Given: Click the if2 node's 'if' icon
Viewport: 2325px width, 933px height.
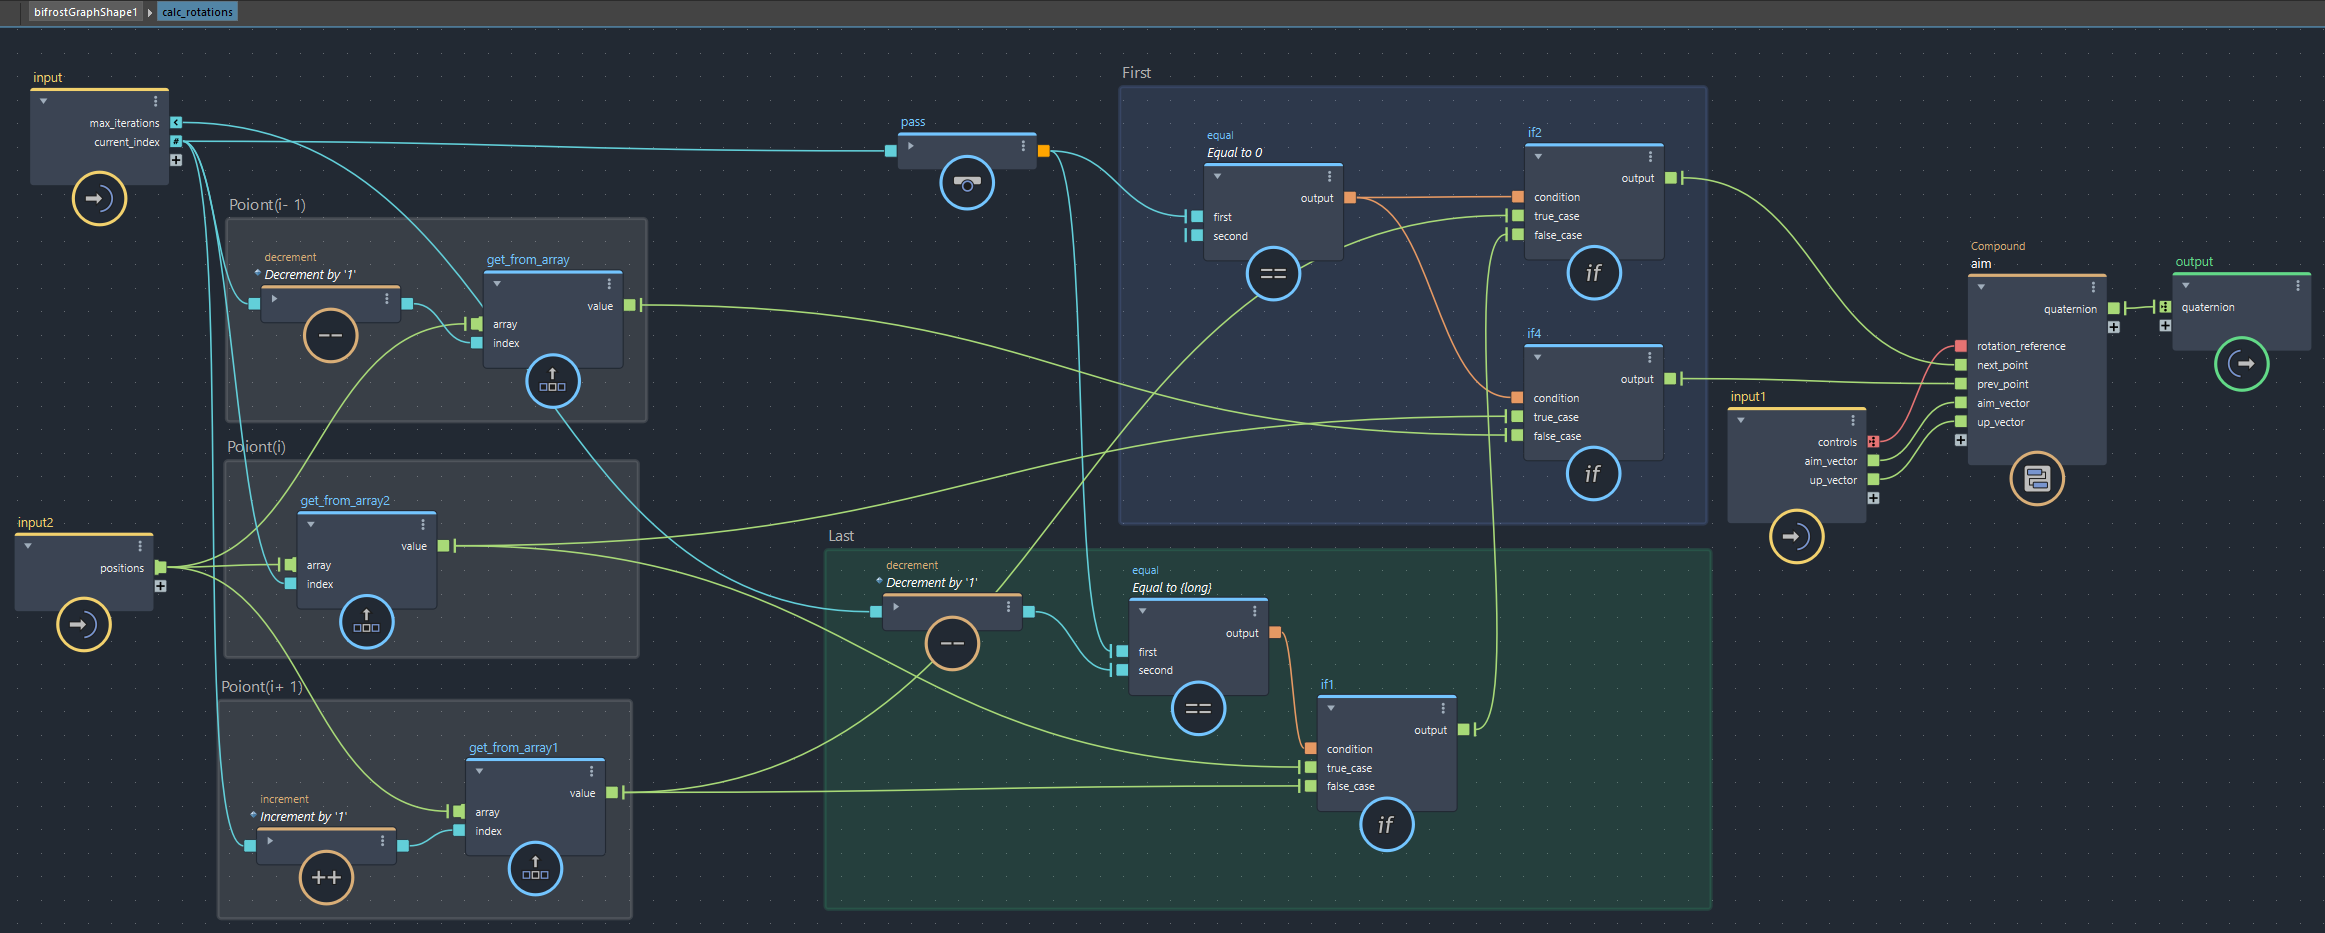Looking at the screenshot, I should (x=1593, y=273).
